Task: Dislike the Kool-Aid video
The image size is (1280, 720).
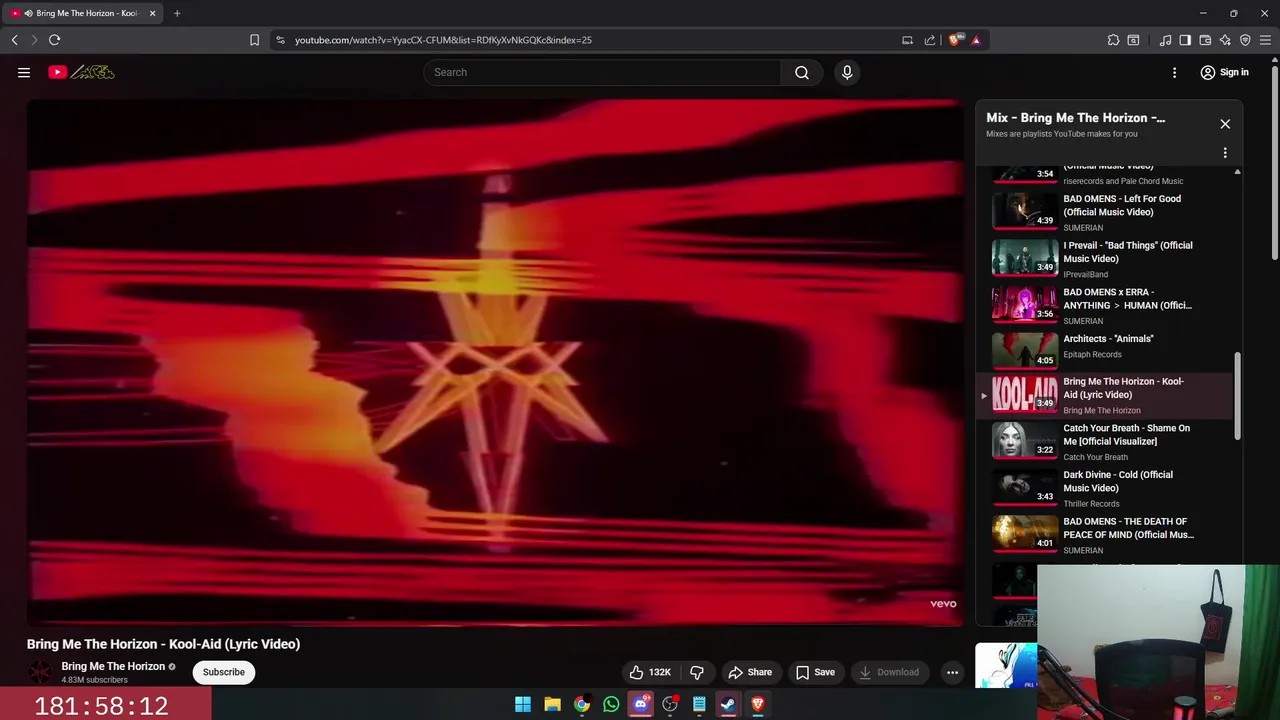Action: (x=698, y=672)
